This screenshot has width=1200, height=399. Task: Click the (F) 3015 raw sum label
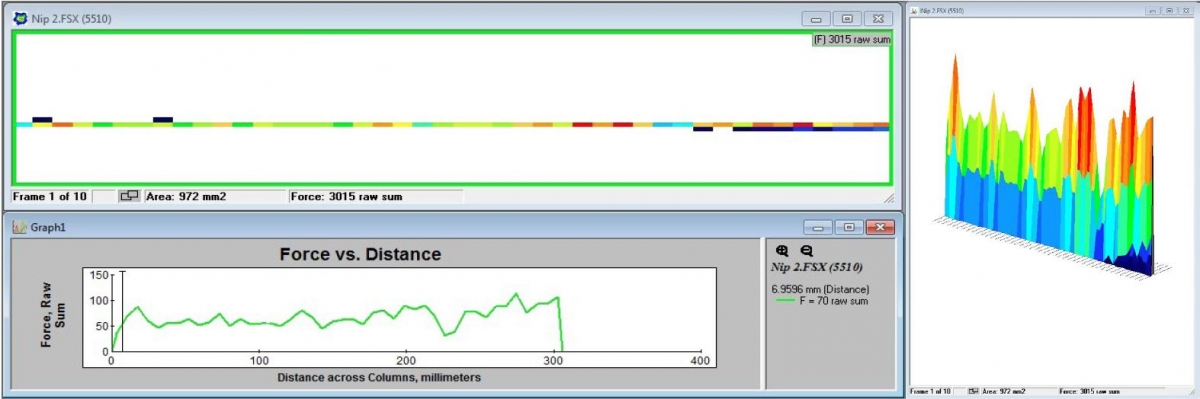click(x=851, y=39)
